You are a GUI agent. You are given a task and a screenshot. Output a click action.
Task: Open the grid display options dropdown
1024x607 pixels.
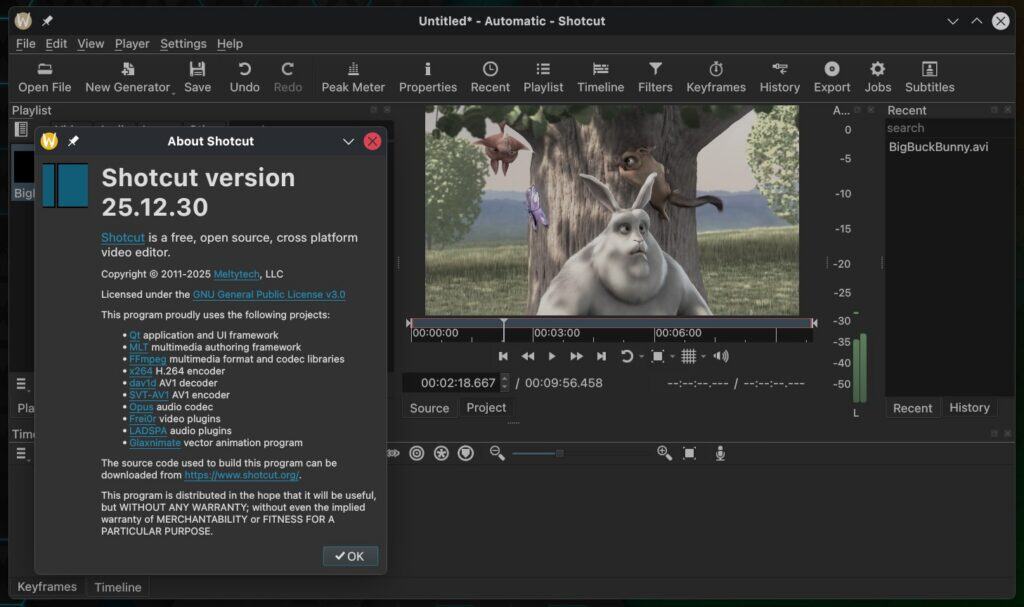click(x=704, y=356)
